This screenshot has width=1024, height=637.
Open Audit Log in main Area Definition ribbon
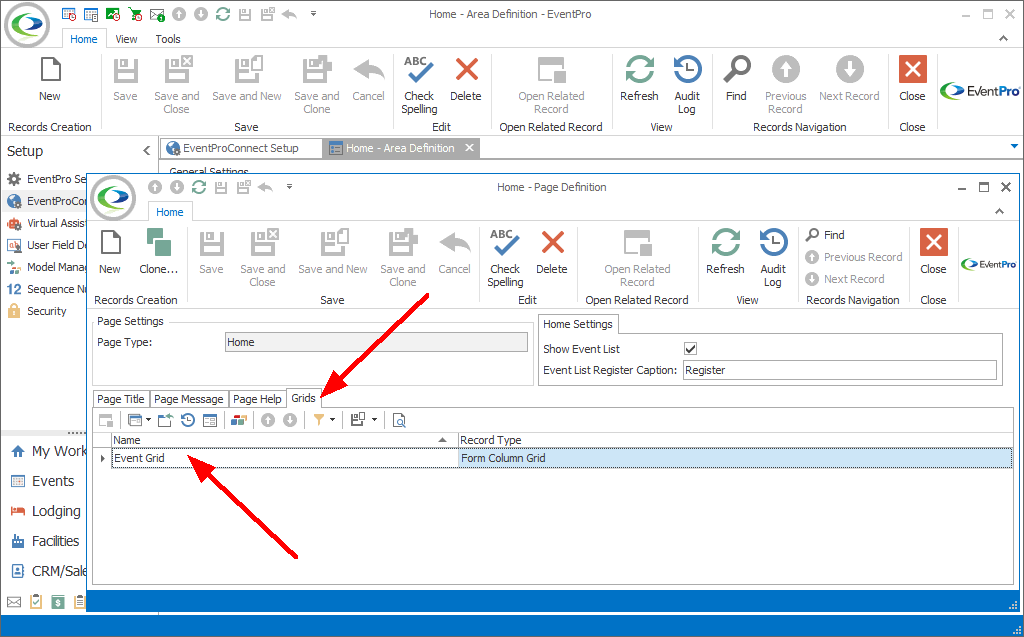tap(687, 86)
